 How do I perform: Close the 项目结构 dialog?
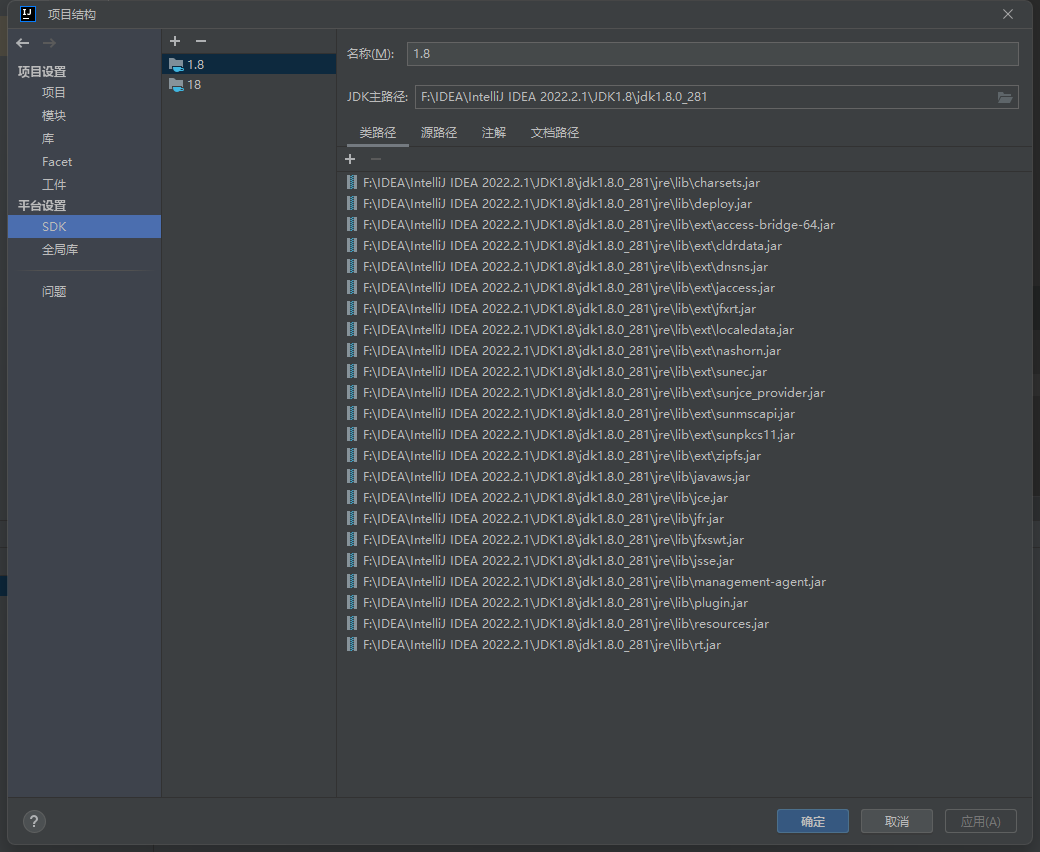click(1008, 14)
